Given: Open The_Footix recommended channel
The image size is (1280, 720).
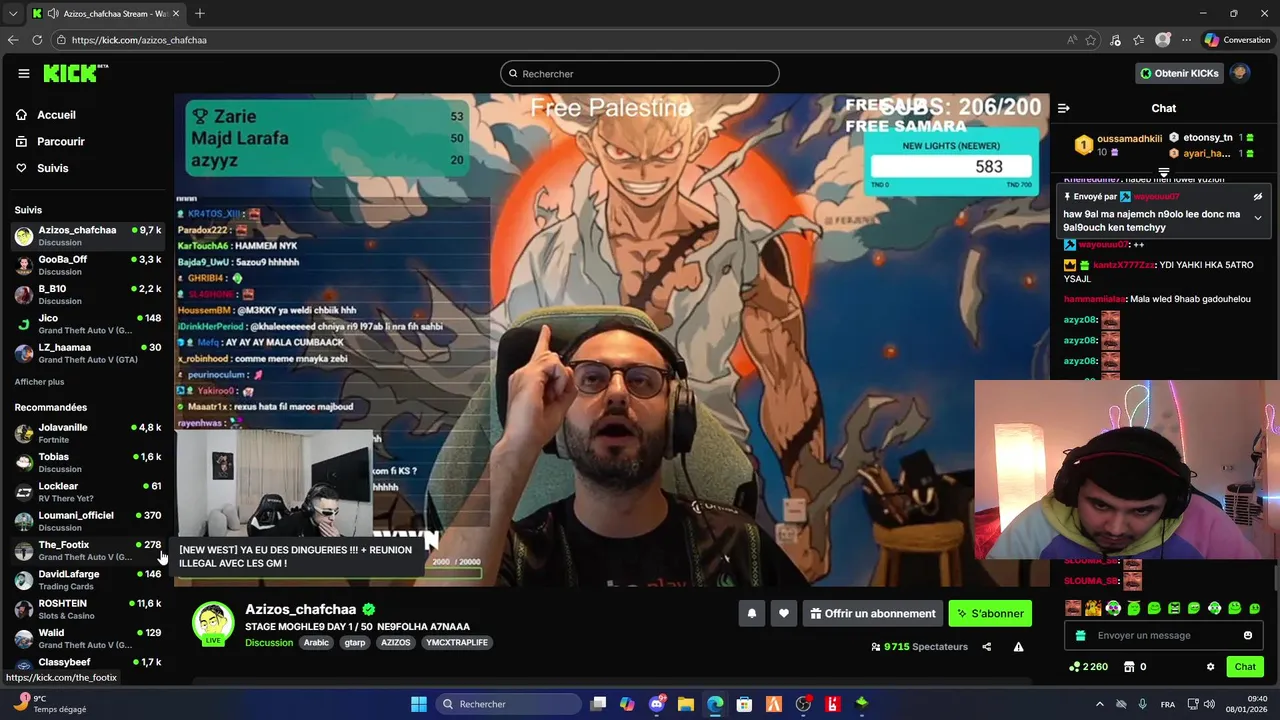Looking at the screenshot, I should coord(87,550).
